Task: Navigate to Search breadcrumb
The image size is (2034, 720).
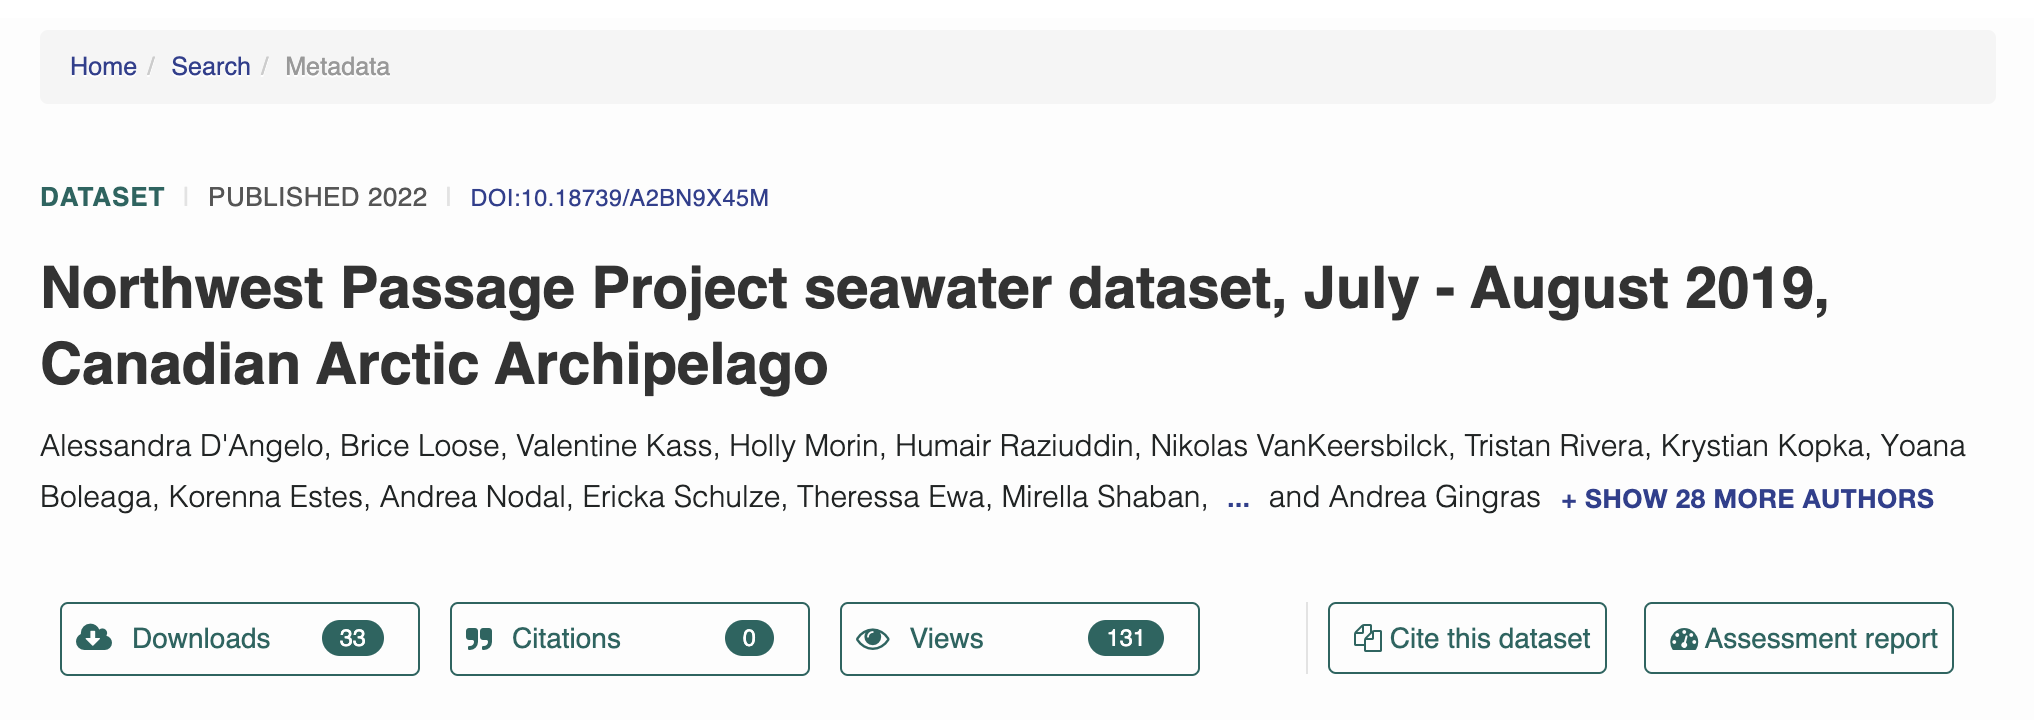Action: 211,66
